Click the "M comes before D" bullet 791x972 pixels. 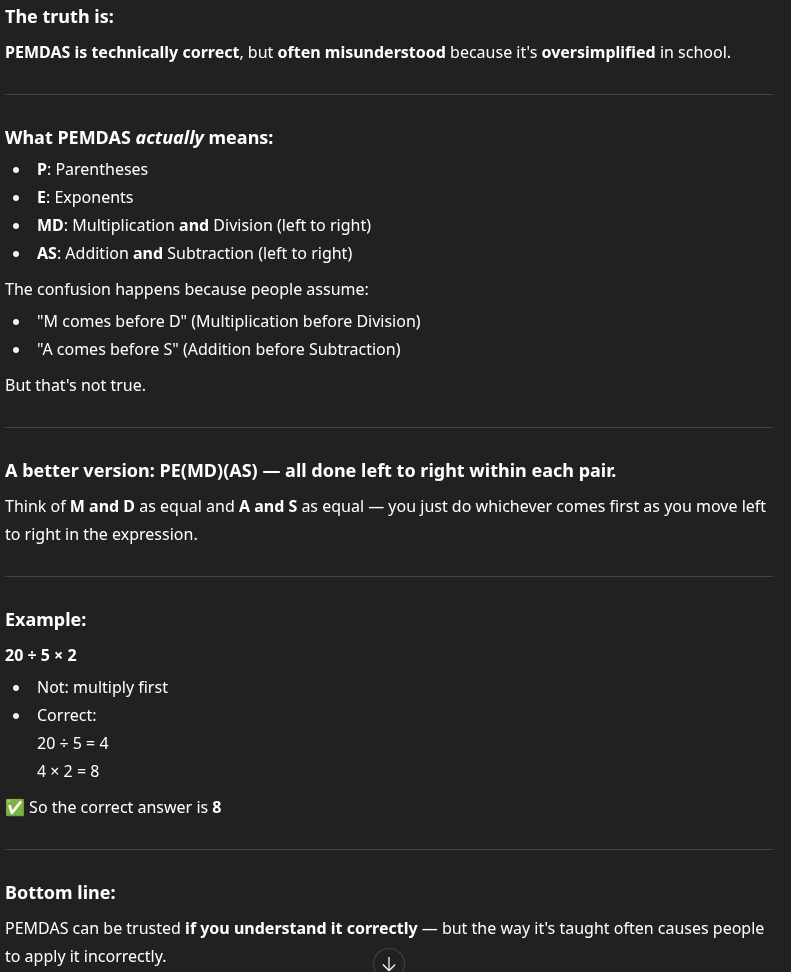point(228,322)
